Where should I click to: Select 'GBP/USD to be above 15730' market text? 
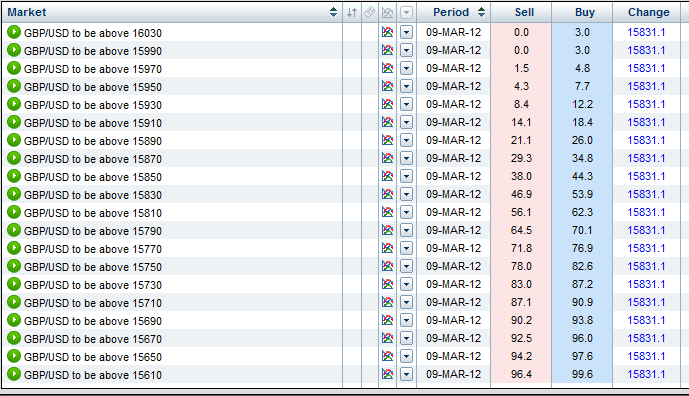pos(93,285)
